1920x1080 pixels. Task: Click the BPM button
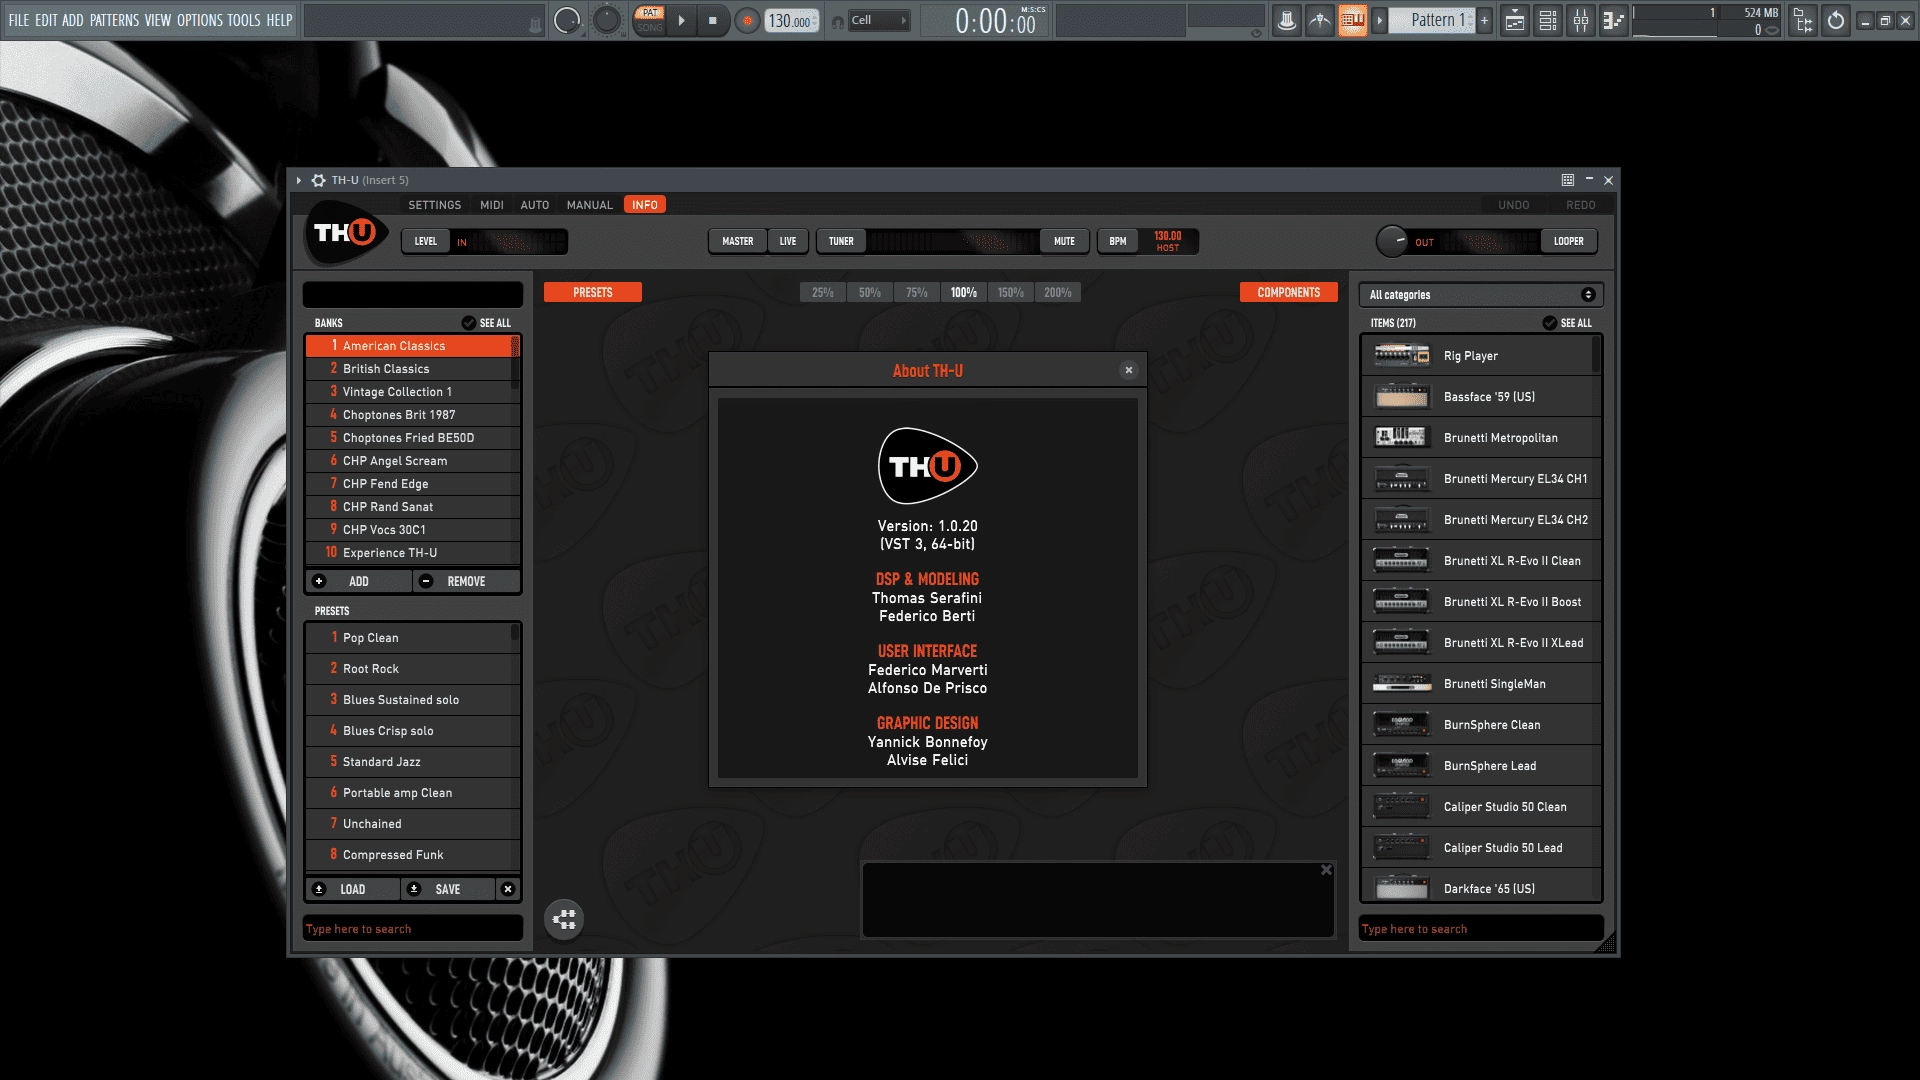(x=1118, y=241)
